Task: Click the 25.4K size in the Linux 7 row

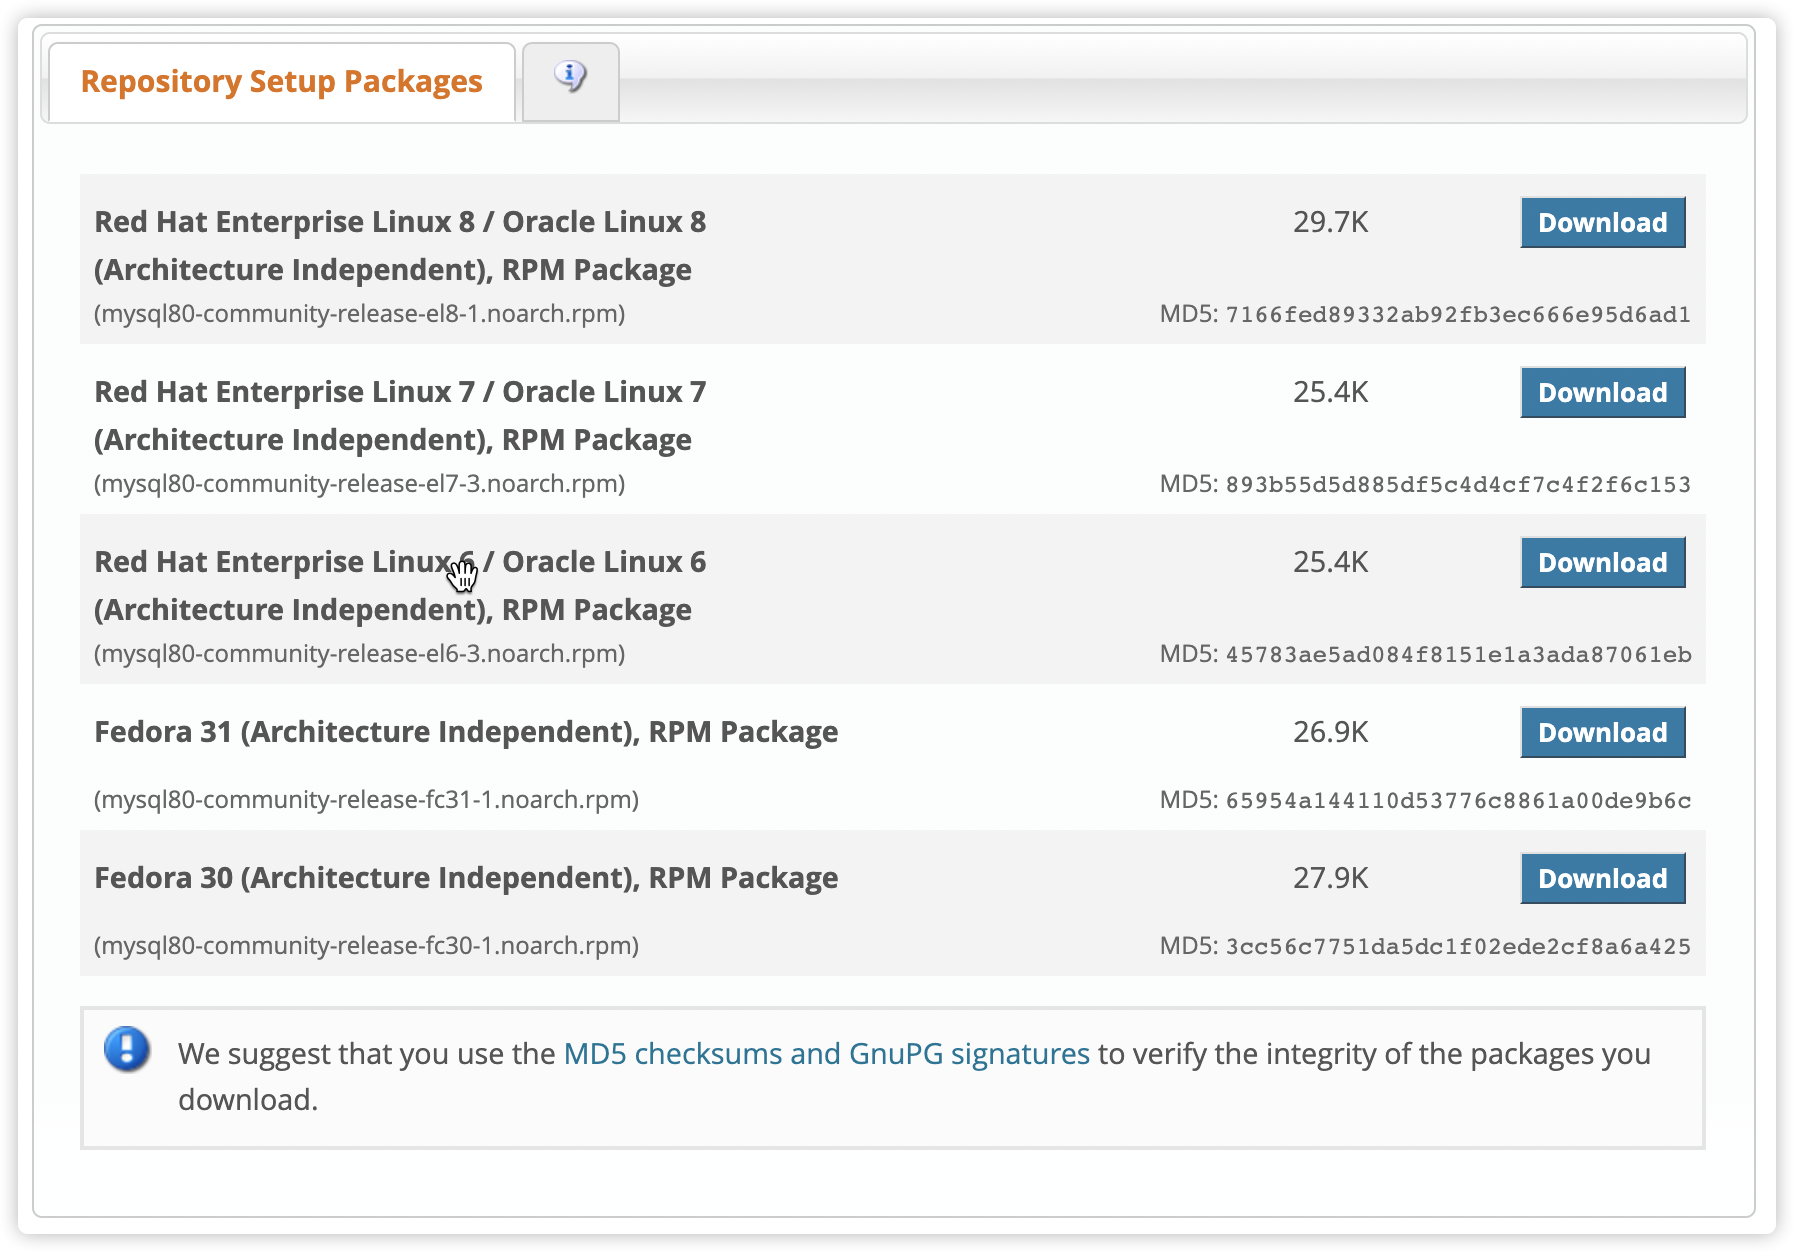Action: pyautogui.click(x=1330, y=392)
